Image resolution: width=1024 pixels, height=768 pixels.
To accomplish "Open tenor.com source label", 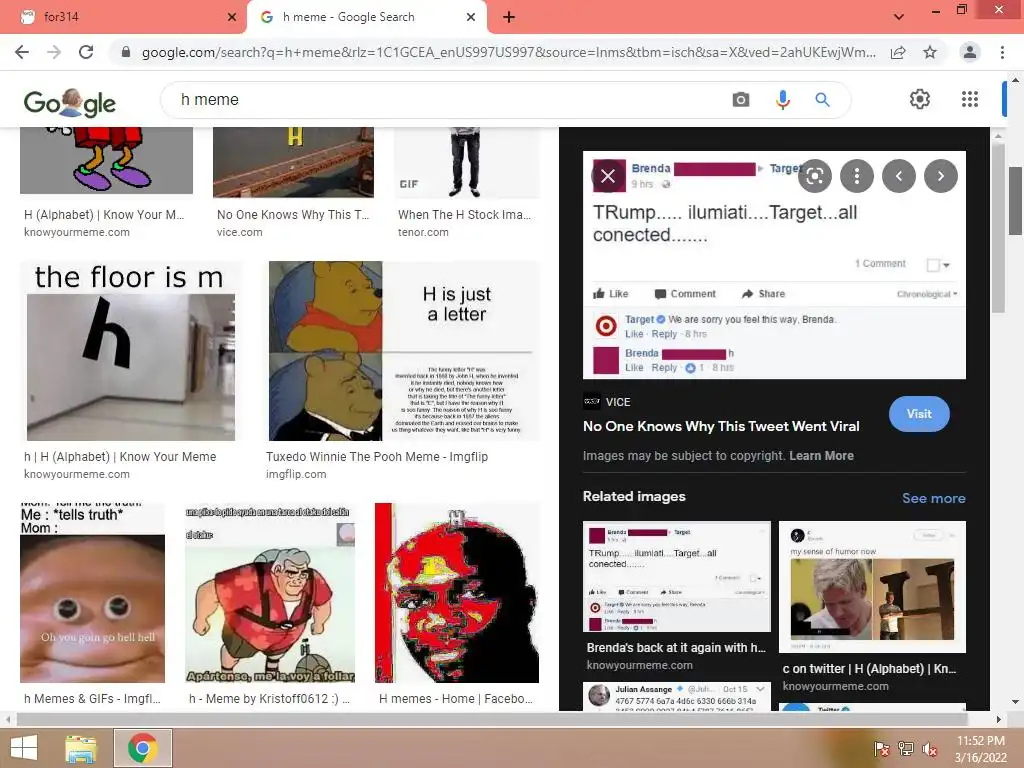I will coord(423,232).
